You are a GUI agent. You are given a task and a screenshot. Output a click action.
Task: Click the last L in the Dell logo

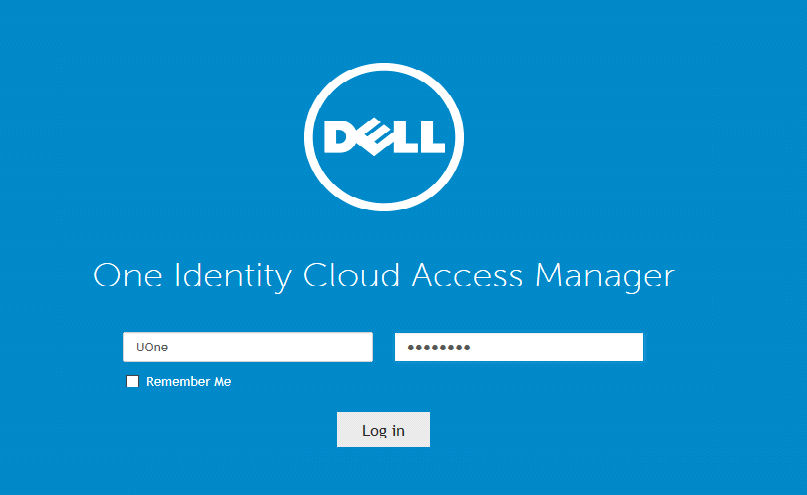click(x=431, y=137)
